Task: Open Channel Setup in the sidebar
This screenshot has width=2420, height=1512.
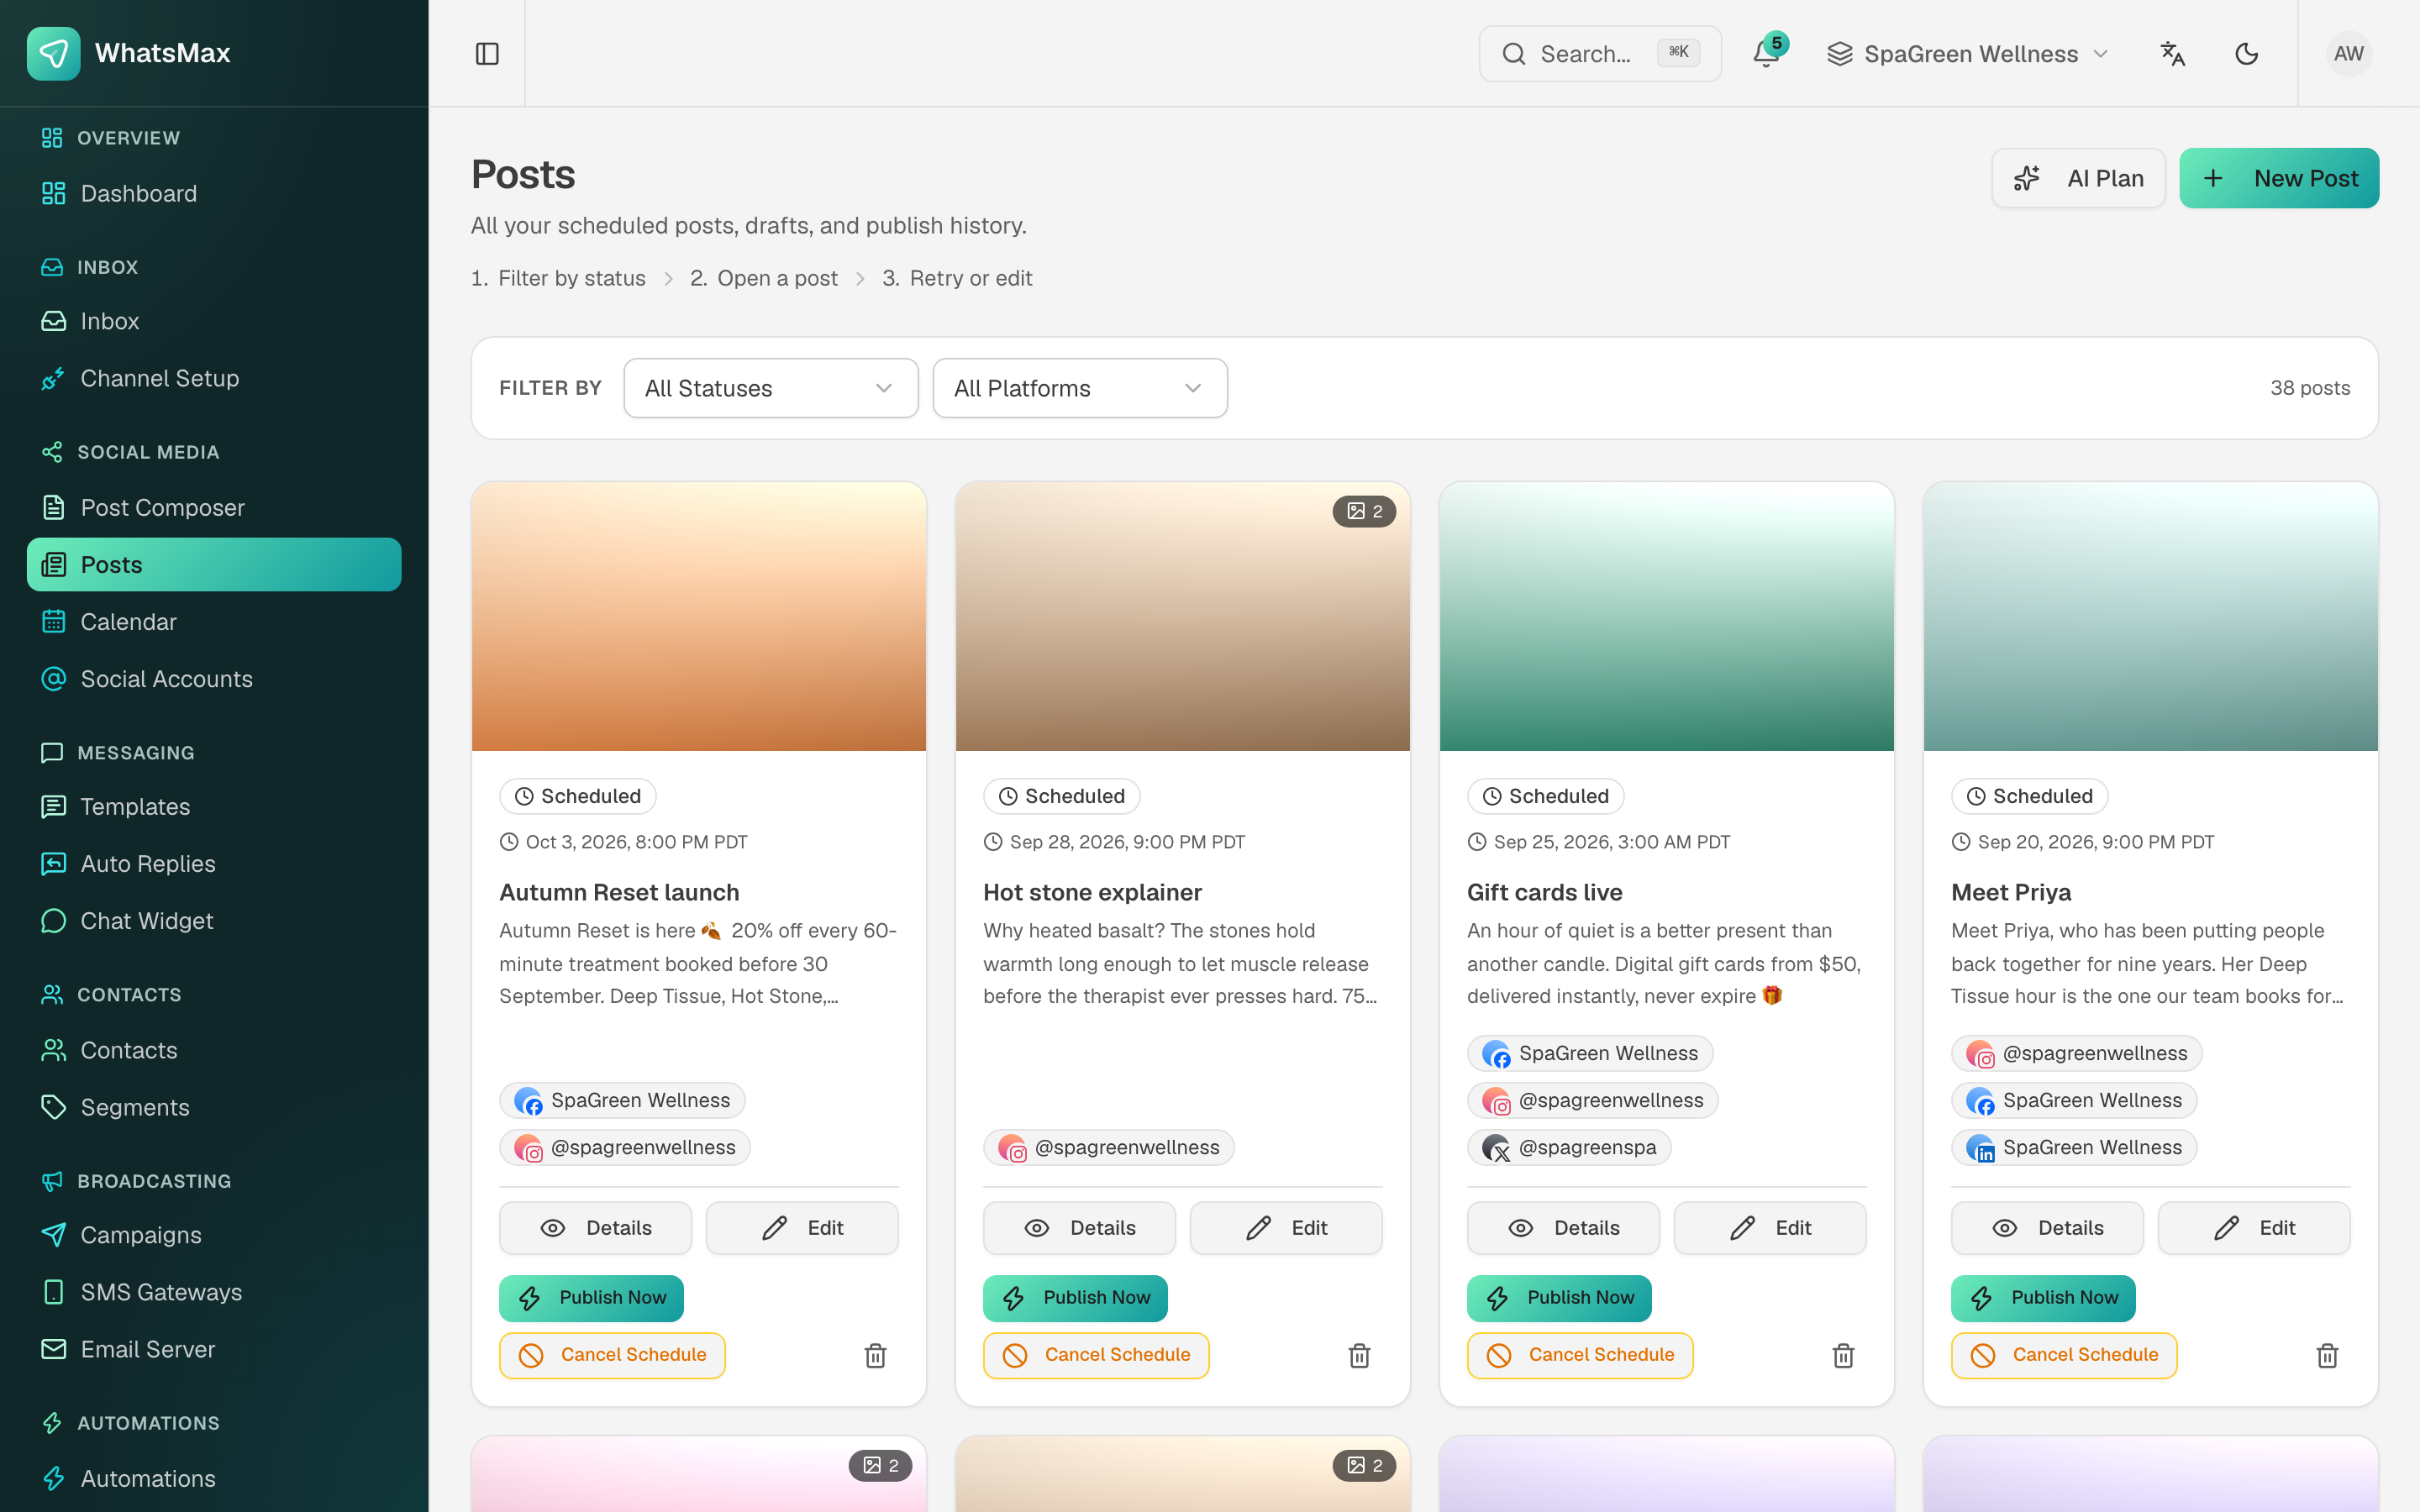Action: tap(214, 378)
